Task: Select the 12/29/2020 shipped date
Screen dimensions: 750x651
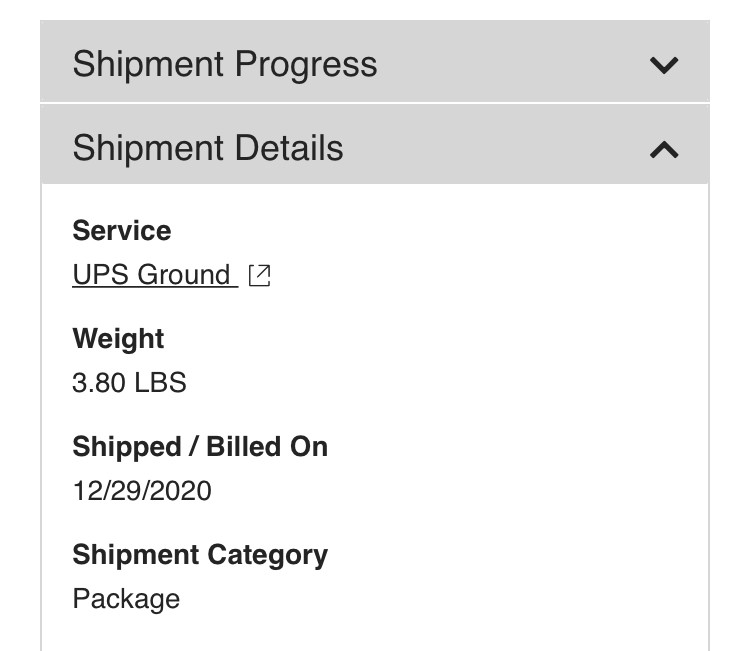Action: [142, 491]
